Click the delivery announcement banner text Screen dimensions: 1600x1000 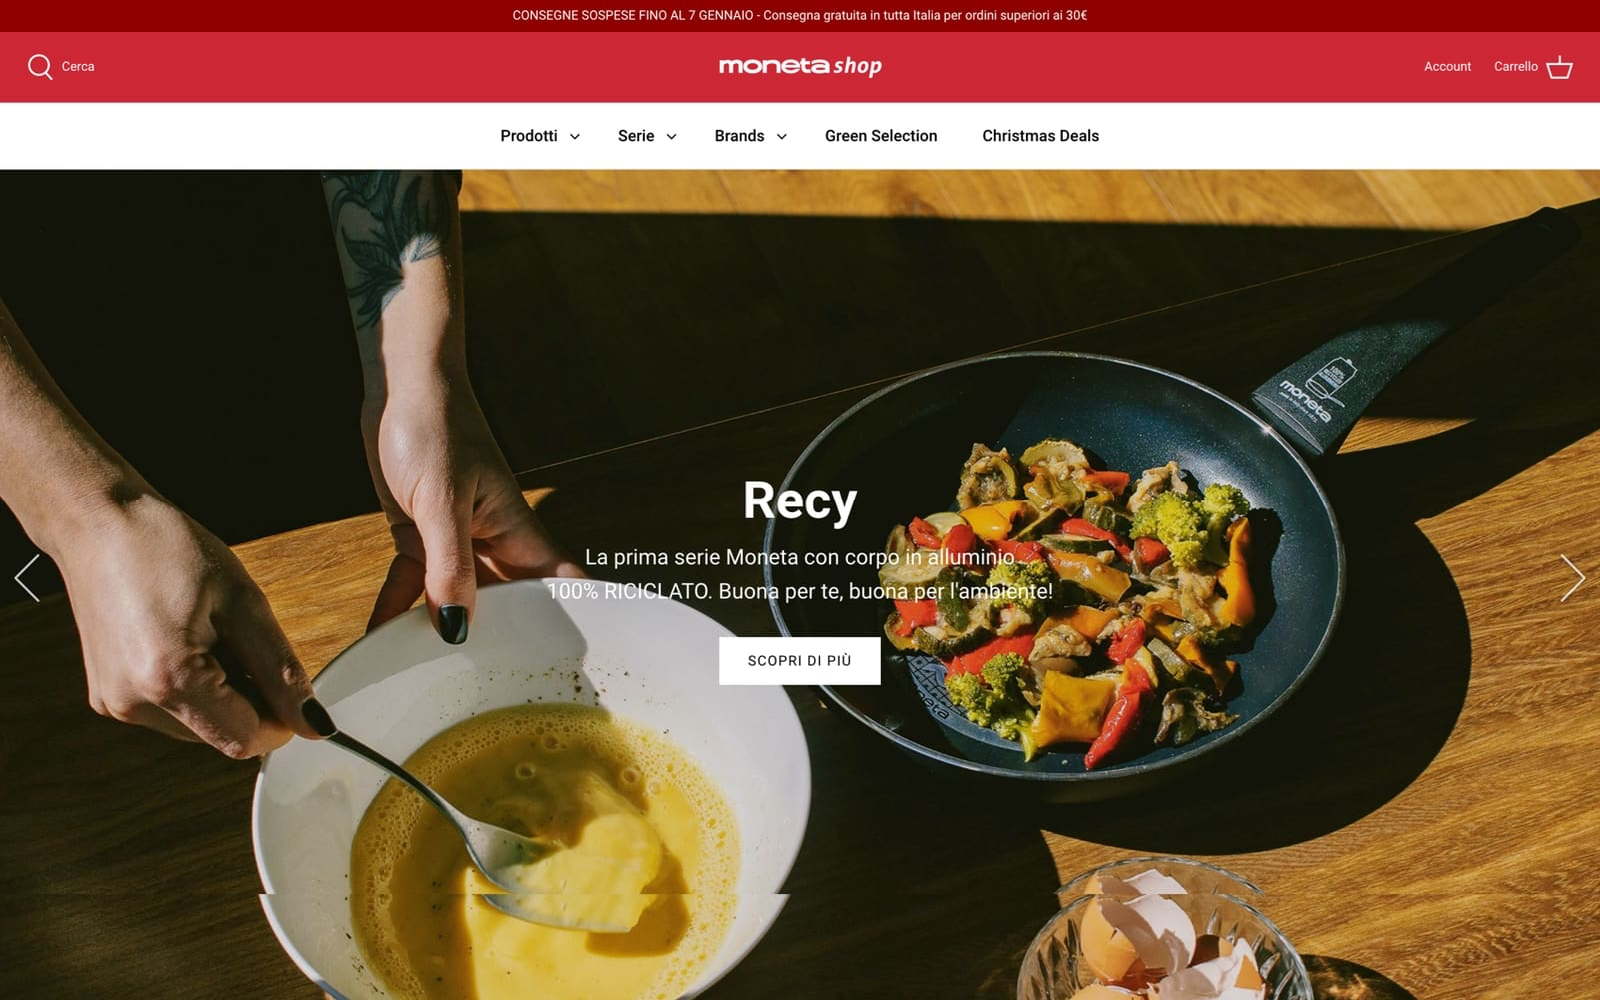[800, 15]
